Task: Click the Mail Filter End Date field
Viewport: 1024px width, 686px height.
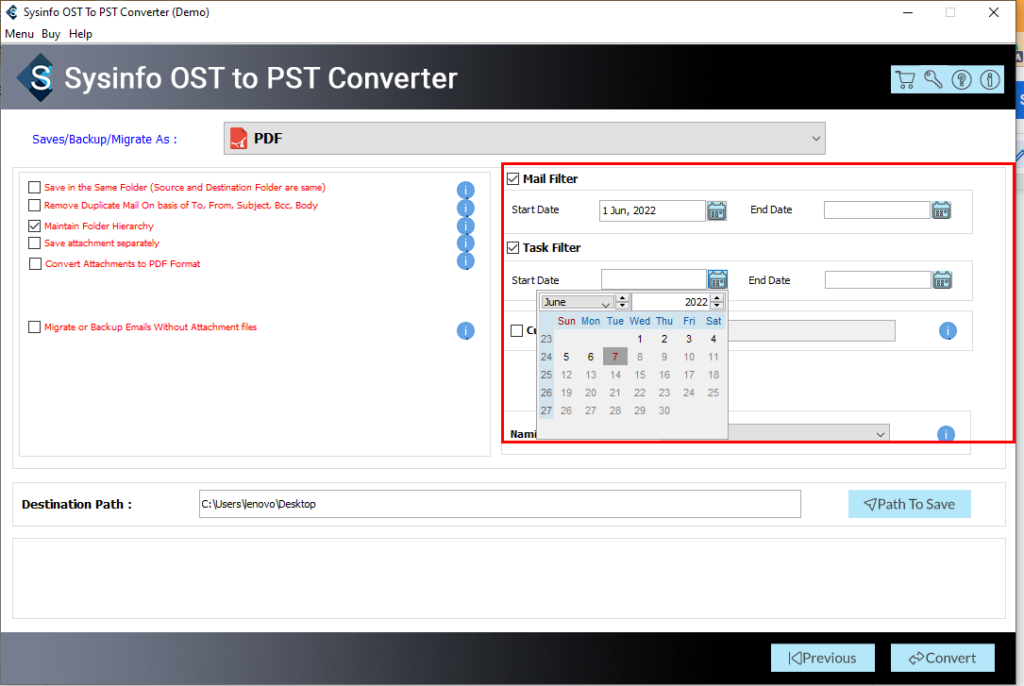Action: (876, 210)
